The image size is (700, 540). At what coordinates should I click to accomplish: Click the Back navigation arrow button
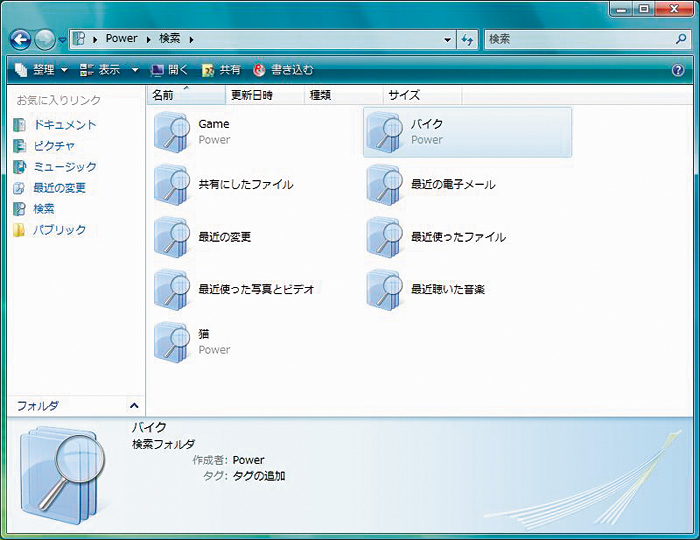[x=21, y=39]
